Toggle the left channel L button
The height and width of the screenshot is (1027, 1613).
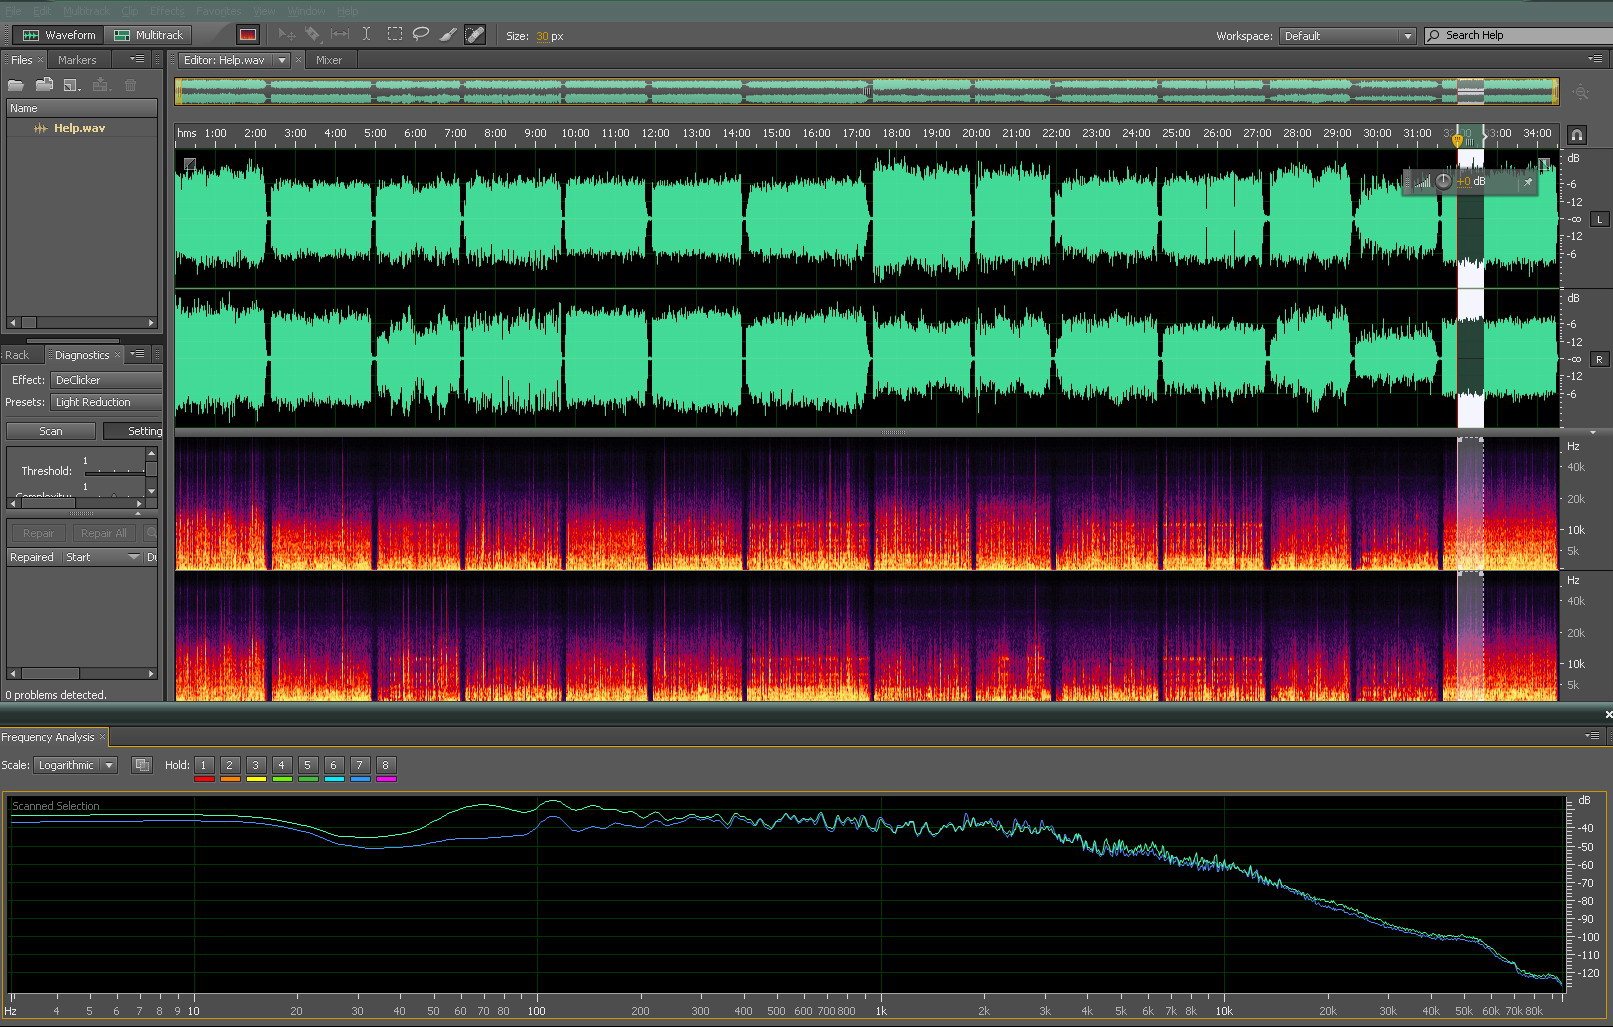[x=1599, y=219]
